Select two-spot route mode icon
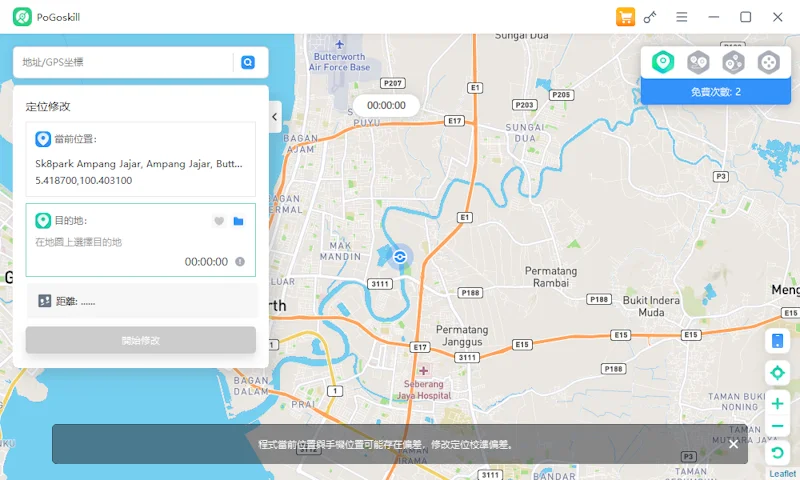The width and height of the screenshot is (800, 480). (698, 63)
